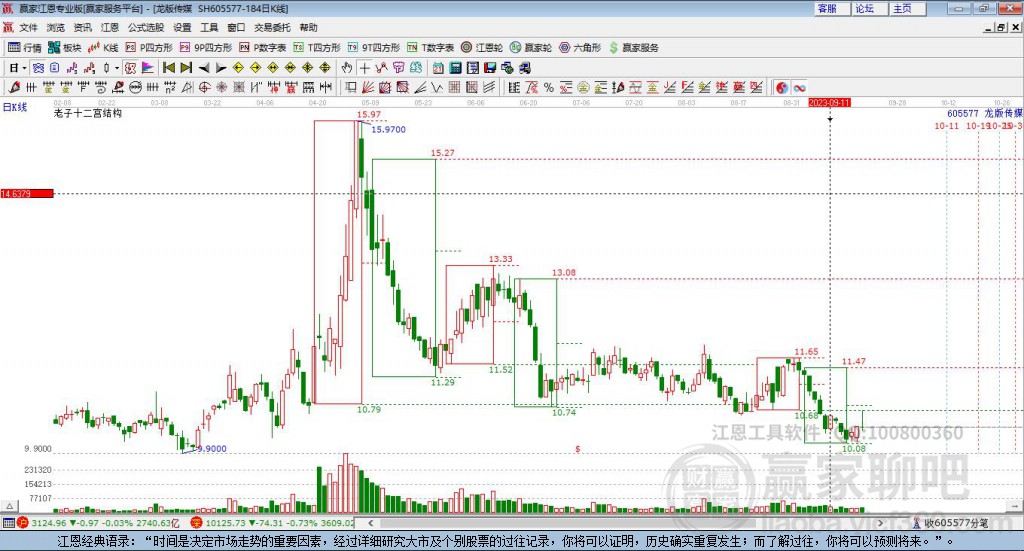
Task: Open the 赢家轮 wheel tool
Action: pos(531,48)
